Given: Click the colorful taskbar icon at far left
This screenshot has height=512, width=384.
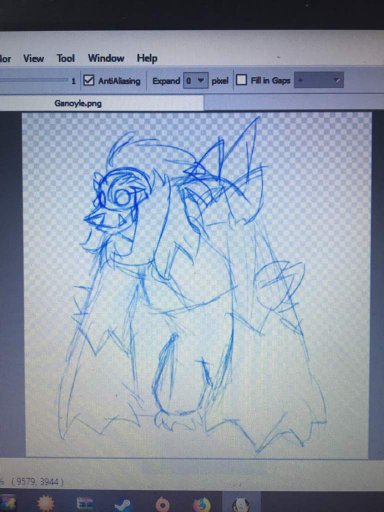Looking at the screenshot, I should click(x=7, y=504).
